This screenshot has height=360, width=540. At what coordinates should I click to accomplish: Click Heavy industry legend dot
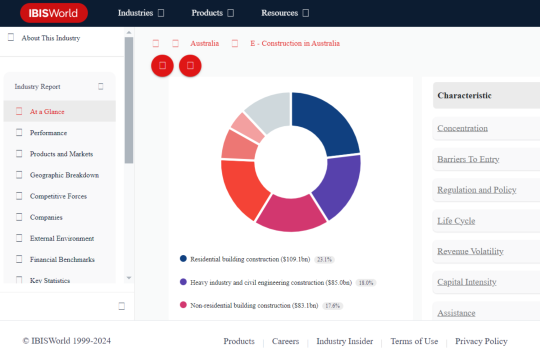coord(183,282)
